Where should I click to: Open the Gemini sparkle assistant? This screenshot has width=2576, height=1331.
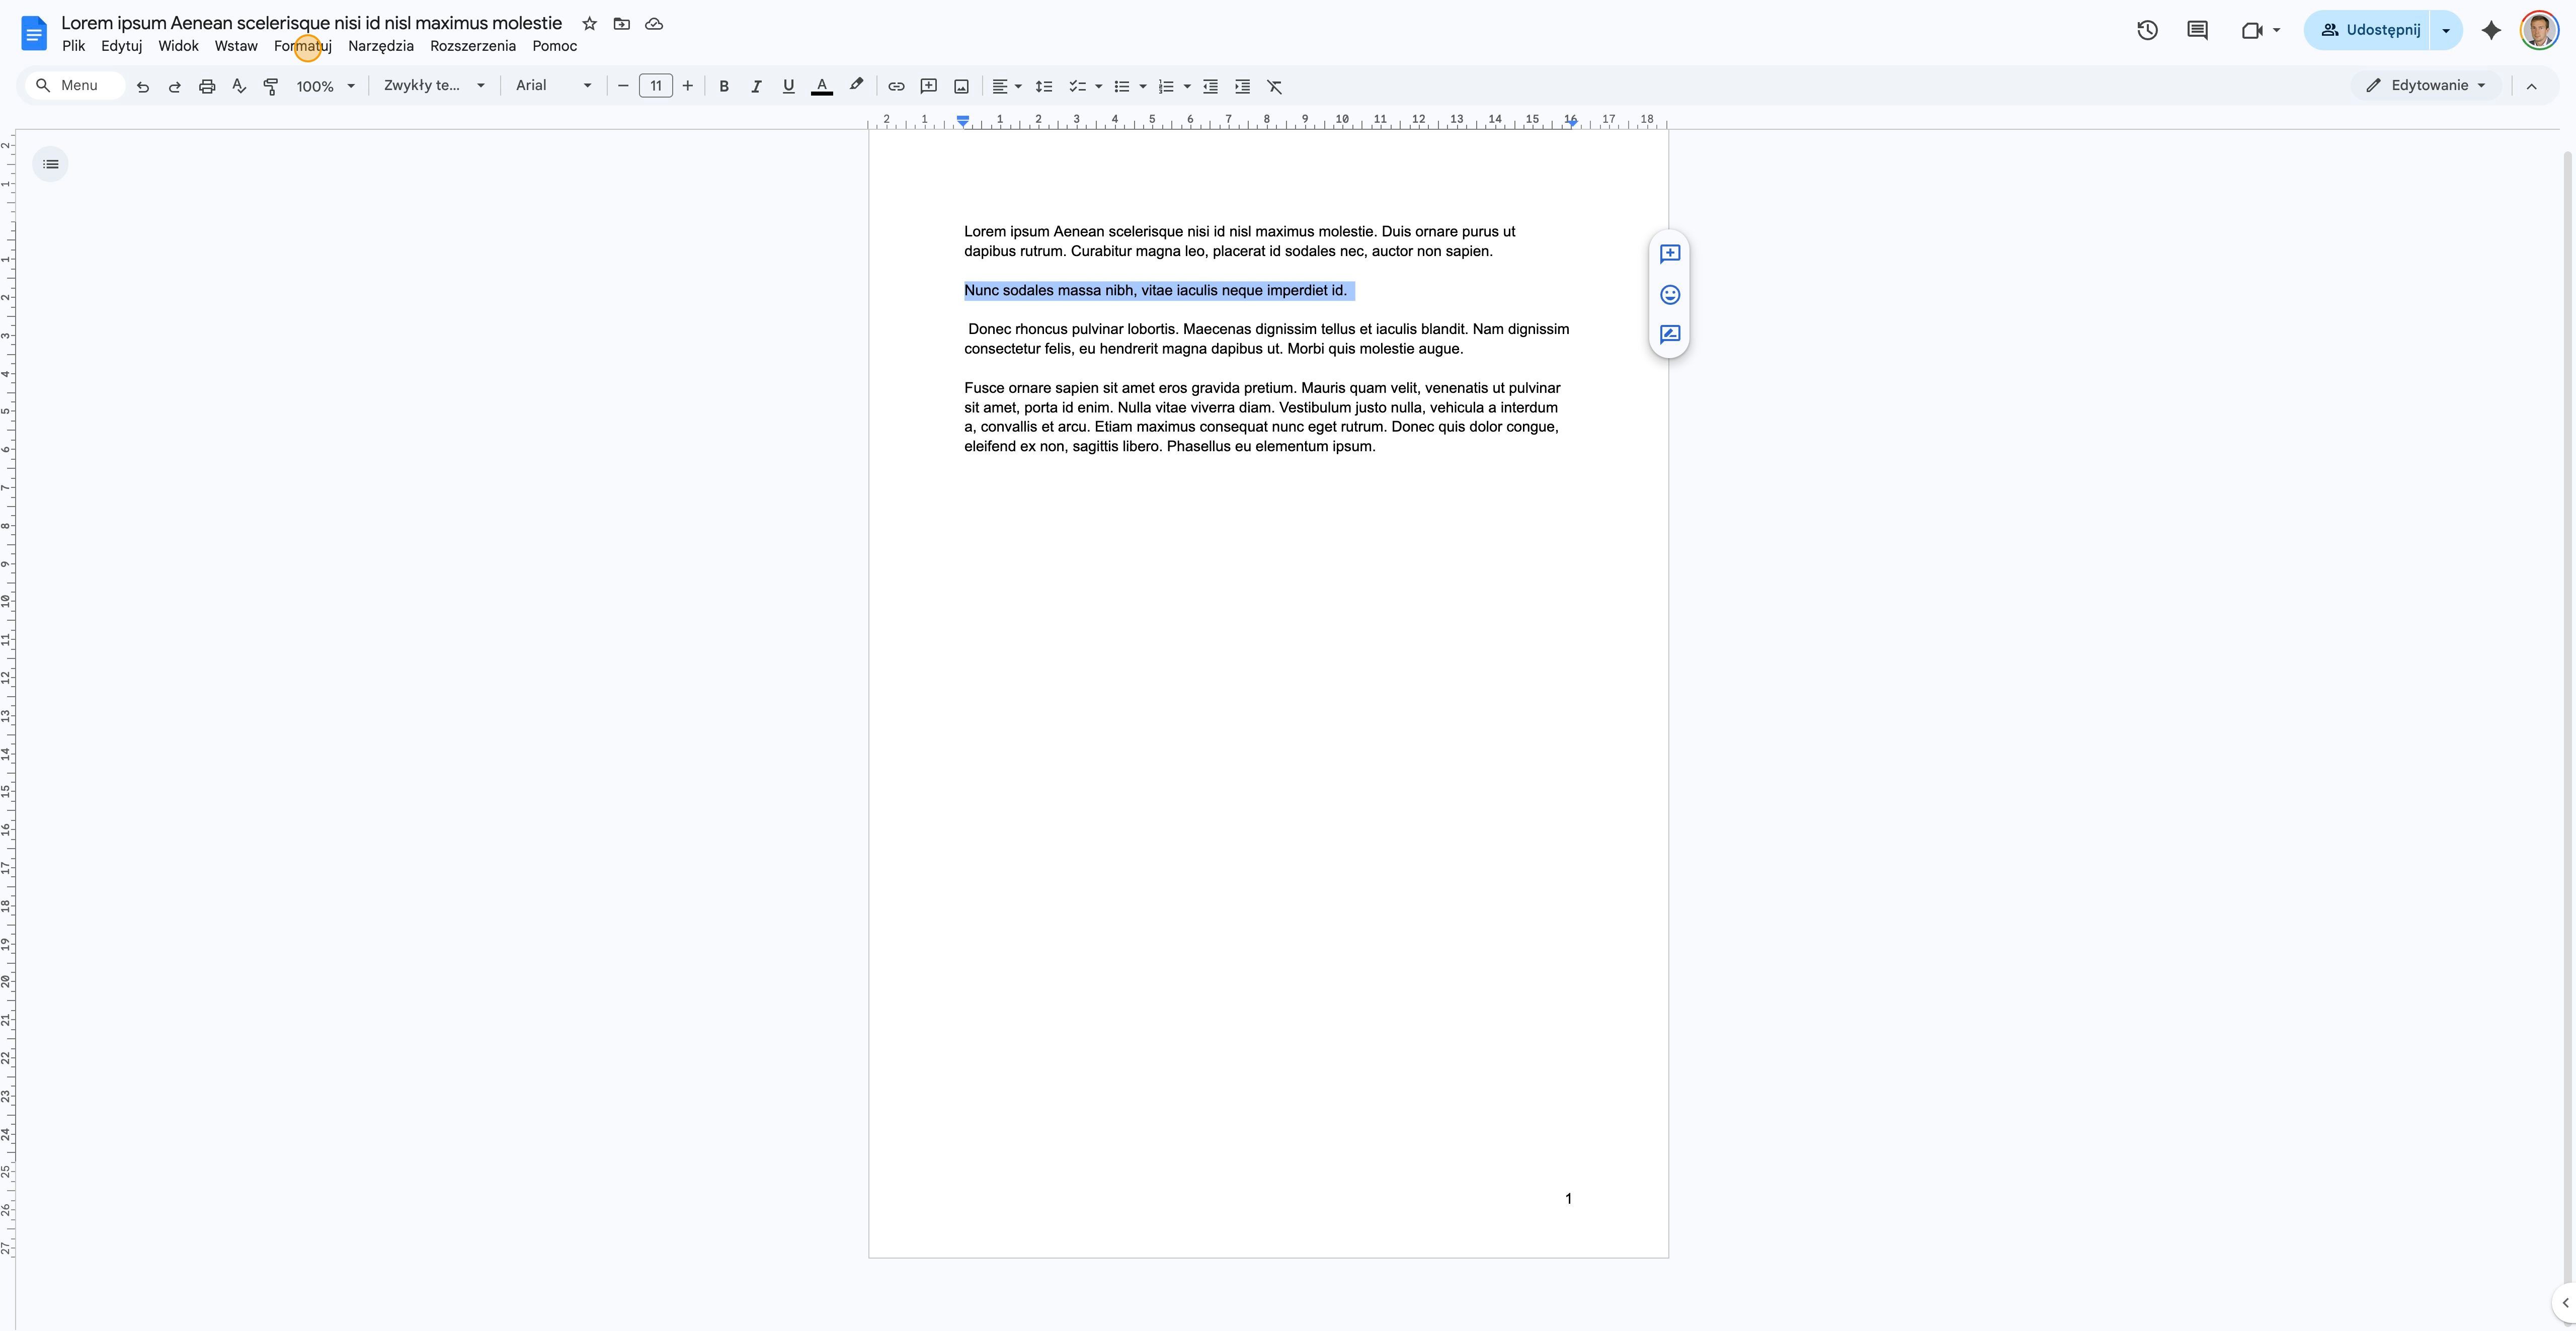tap(2491, 30)
